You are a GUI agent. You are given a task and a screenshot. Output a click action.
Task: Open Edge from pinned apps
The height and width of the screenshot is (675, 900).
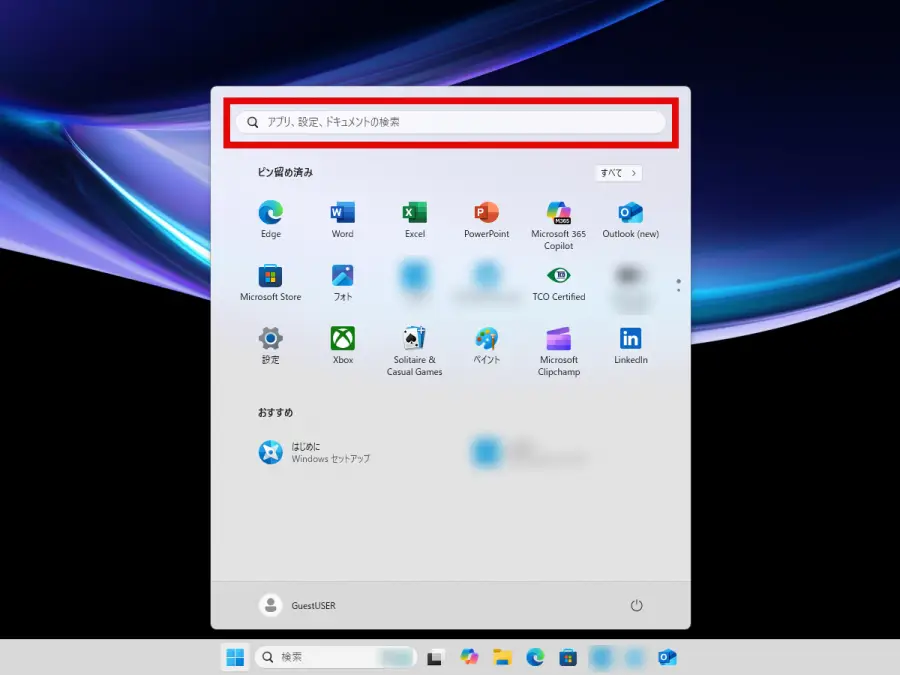click(x=270, y=220)
